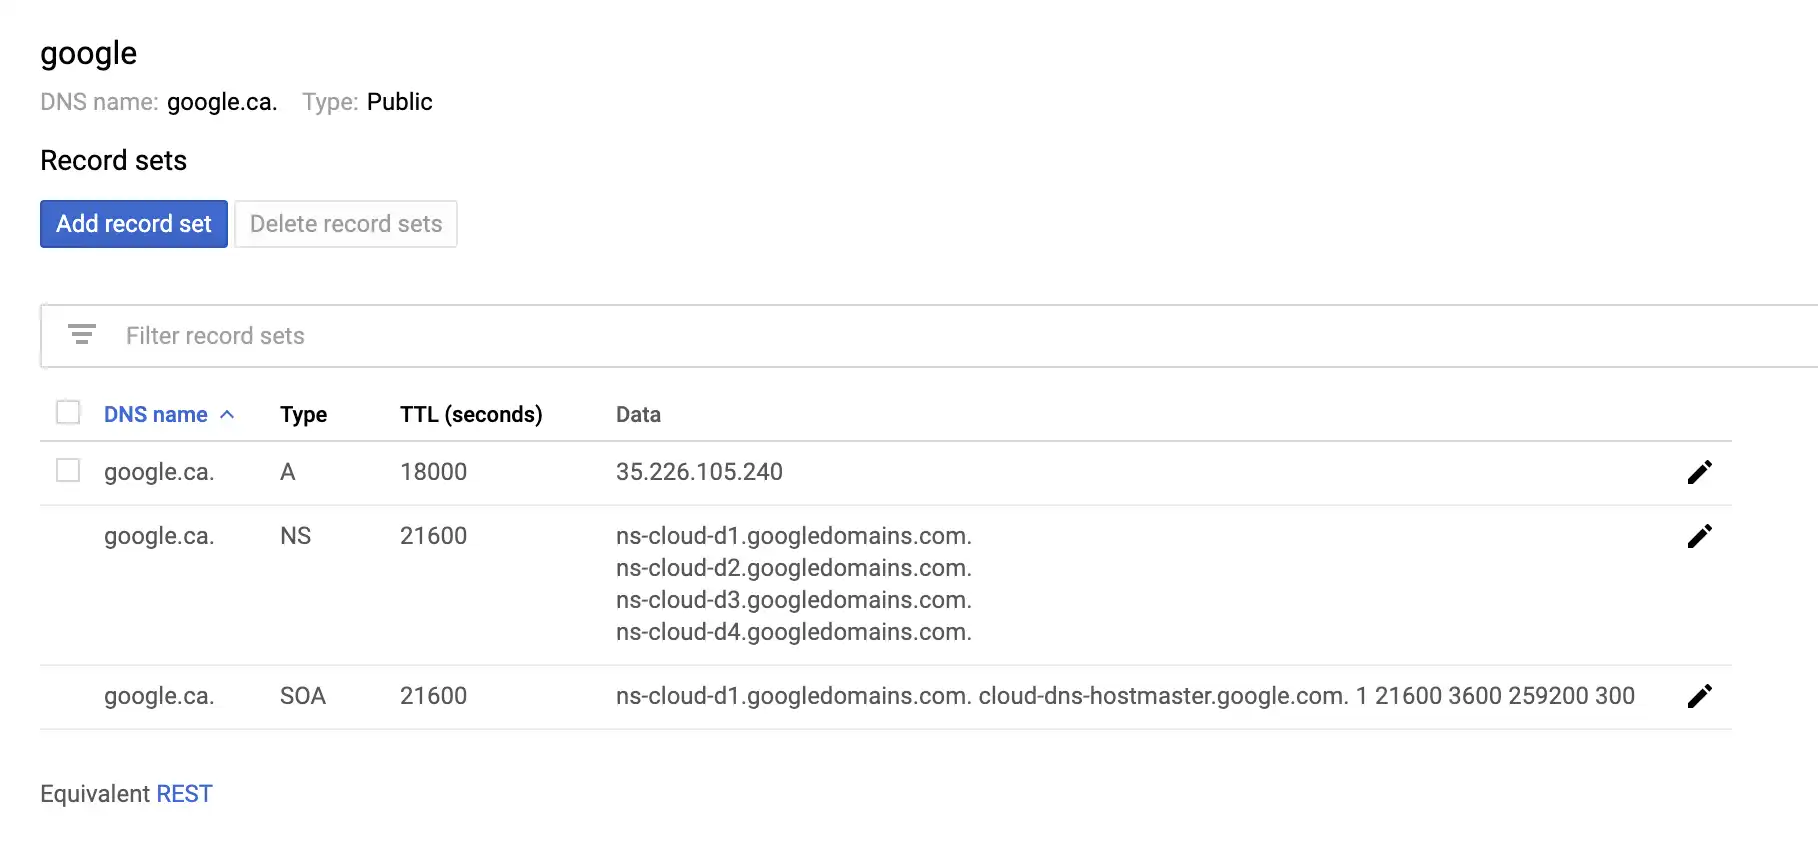This screenshot has width=1818, height=864.
Task: Click Delete record sets button
Action: tap(346, 224)
